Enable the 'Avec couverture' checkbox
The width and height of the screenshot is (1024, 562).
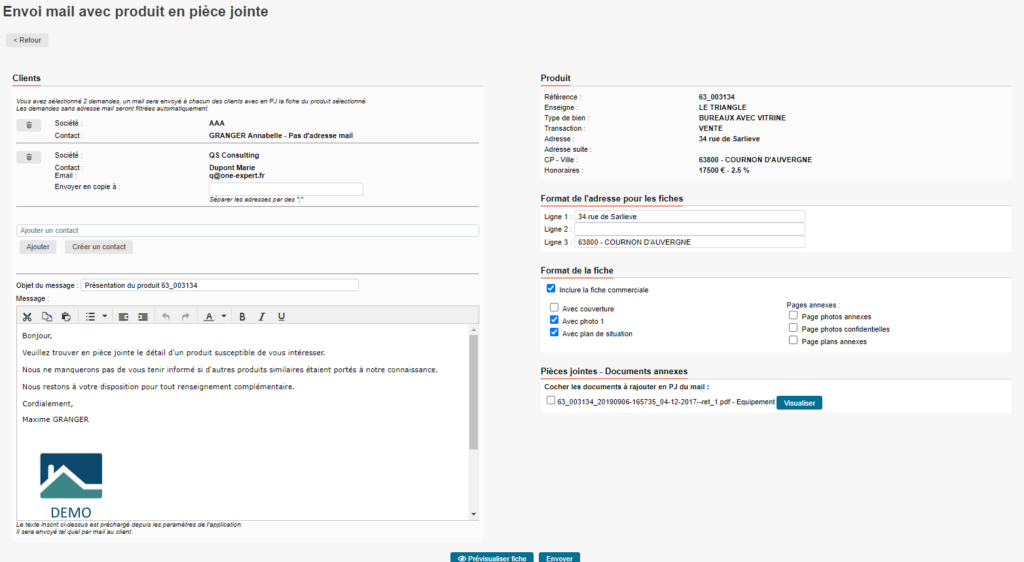point(554,308)
